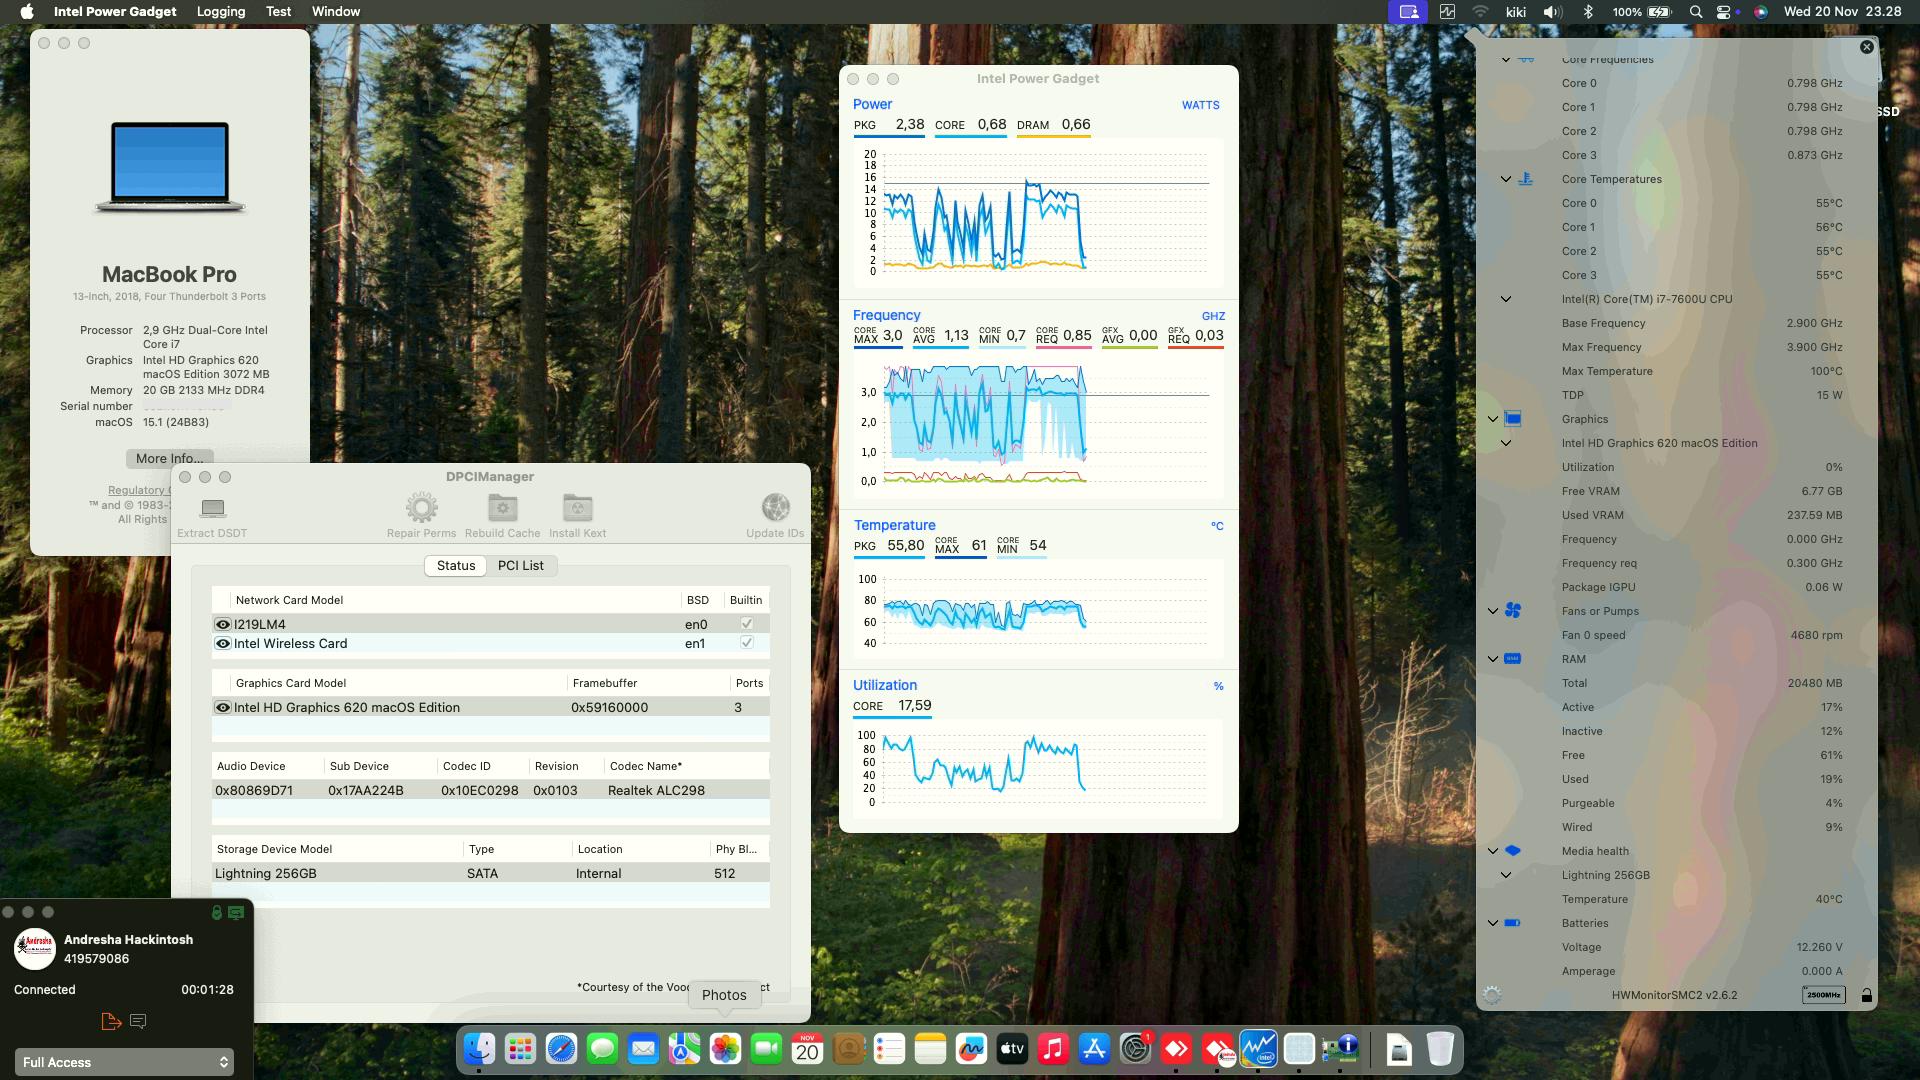1920x1080 pixels.
Task: Collapse the Intel Core i7-7600U CPU group
Action: coord(1506,299)
